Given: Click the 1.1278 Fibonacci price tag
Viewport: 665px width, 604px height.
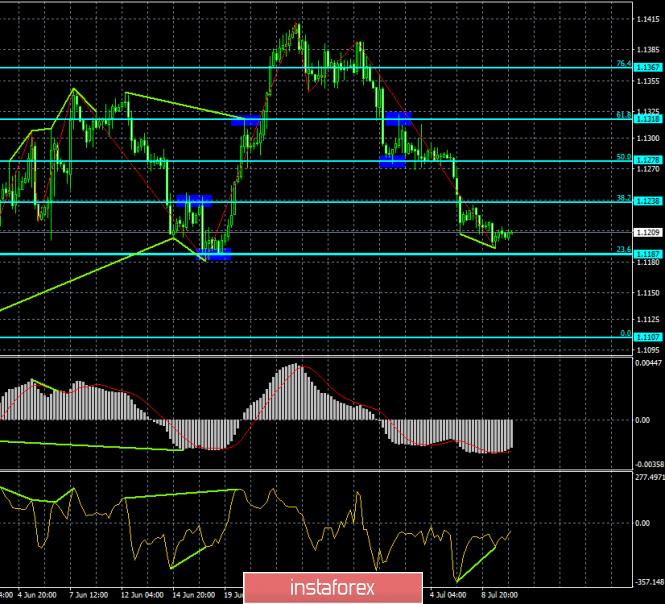Looking at the screenshot, I should coord(648,160).
